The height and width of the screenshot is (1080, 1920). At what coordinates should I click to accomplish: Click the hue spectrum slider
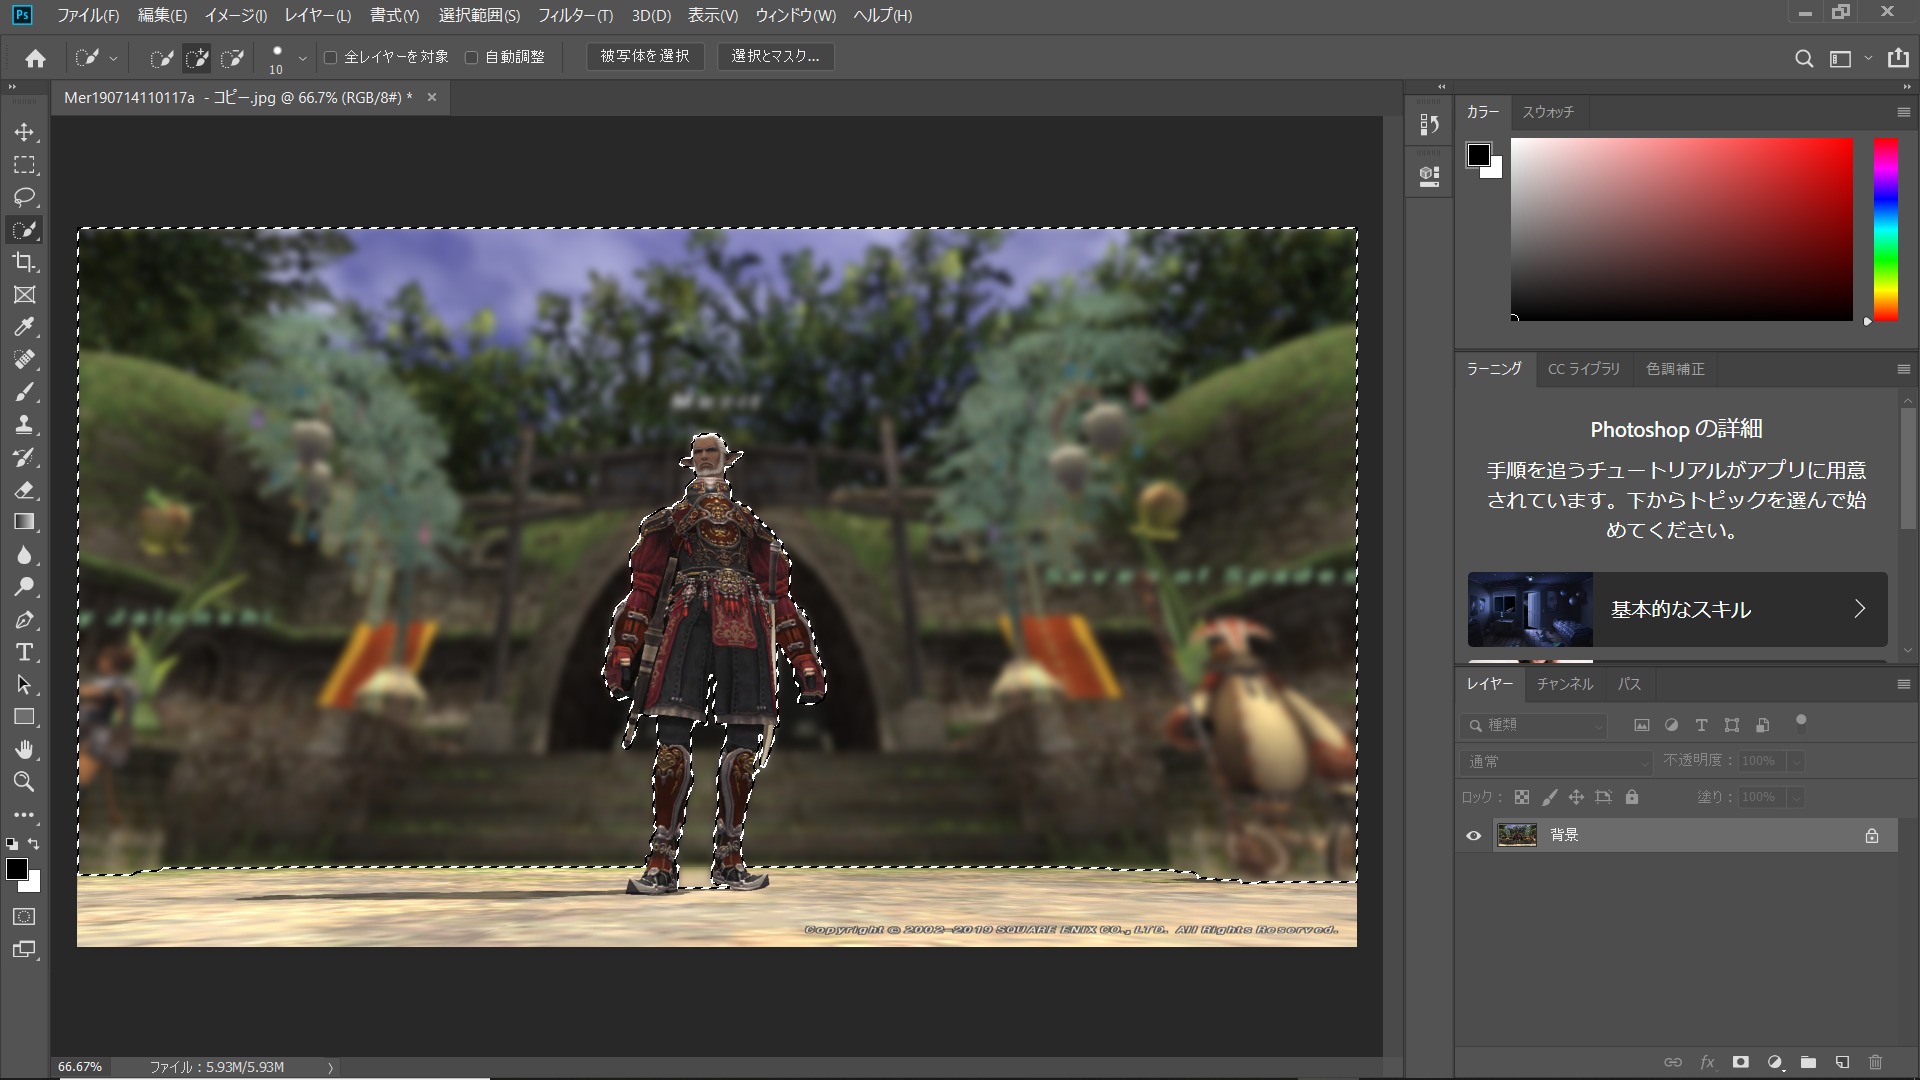click(x=1885, y=229)
